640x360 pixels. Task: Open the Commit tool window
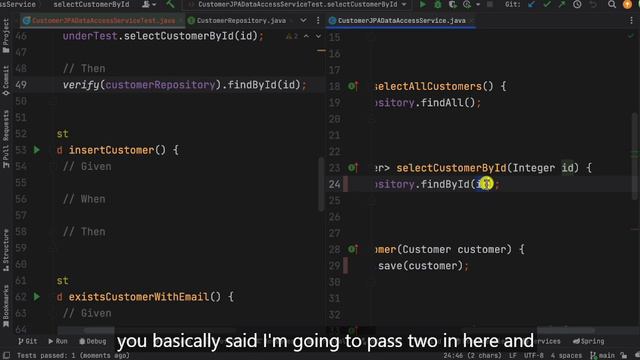pyautogui.click(x=6, y=81)
